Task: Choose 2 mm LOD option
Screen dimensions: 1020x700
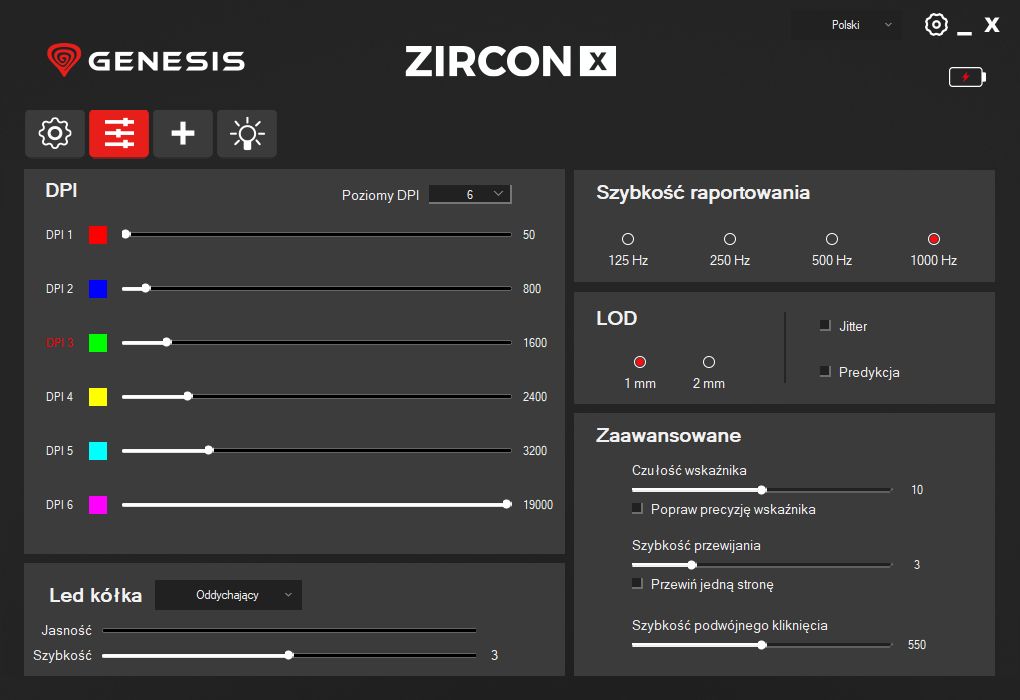Action: point(709,362)
